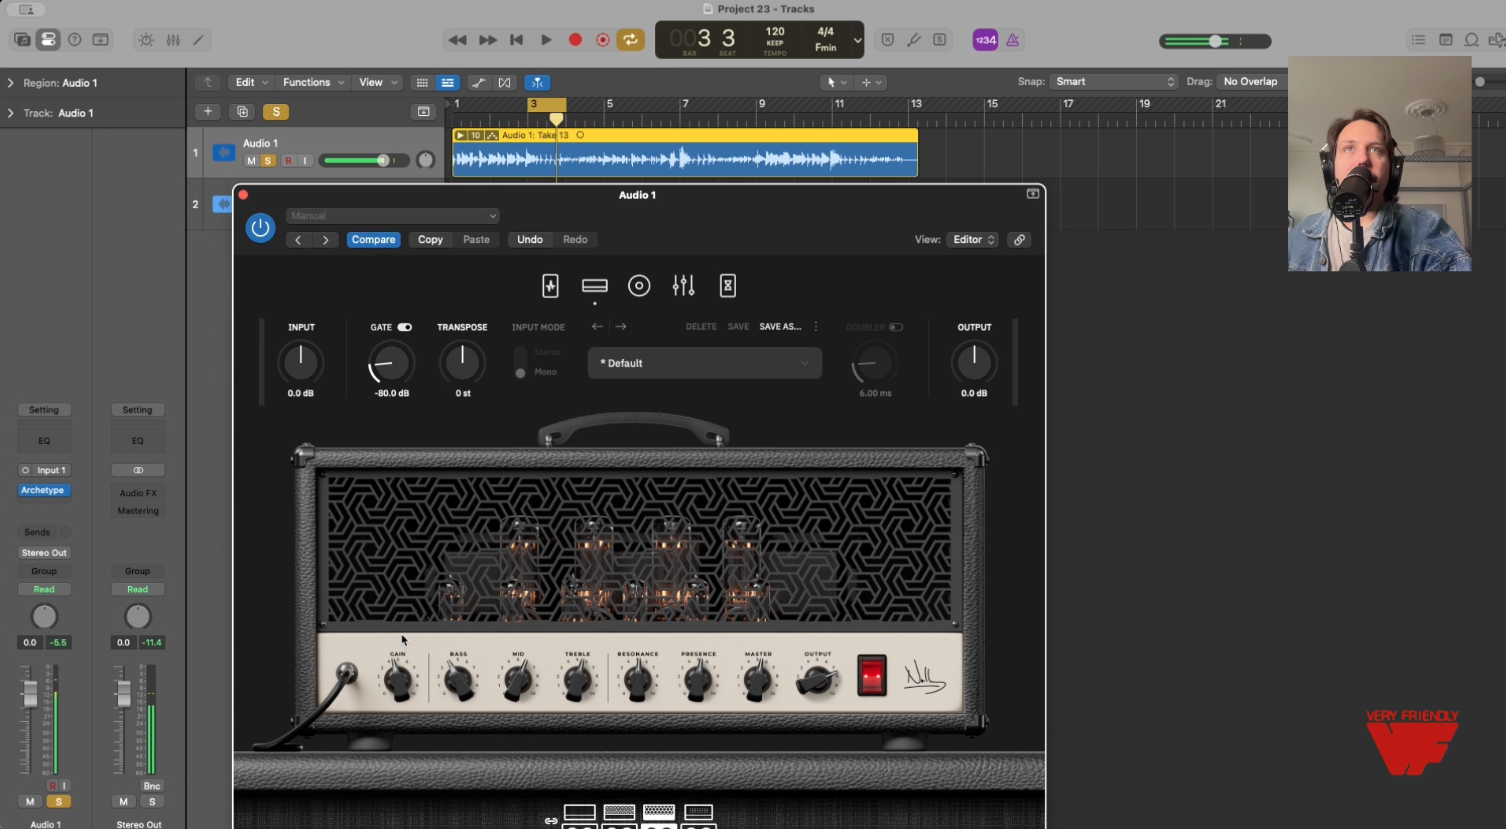
Task: Toggle list view icon in tracks toolbar
Action: click(x=447, y=83)
